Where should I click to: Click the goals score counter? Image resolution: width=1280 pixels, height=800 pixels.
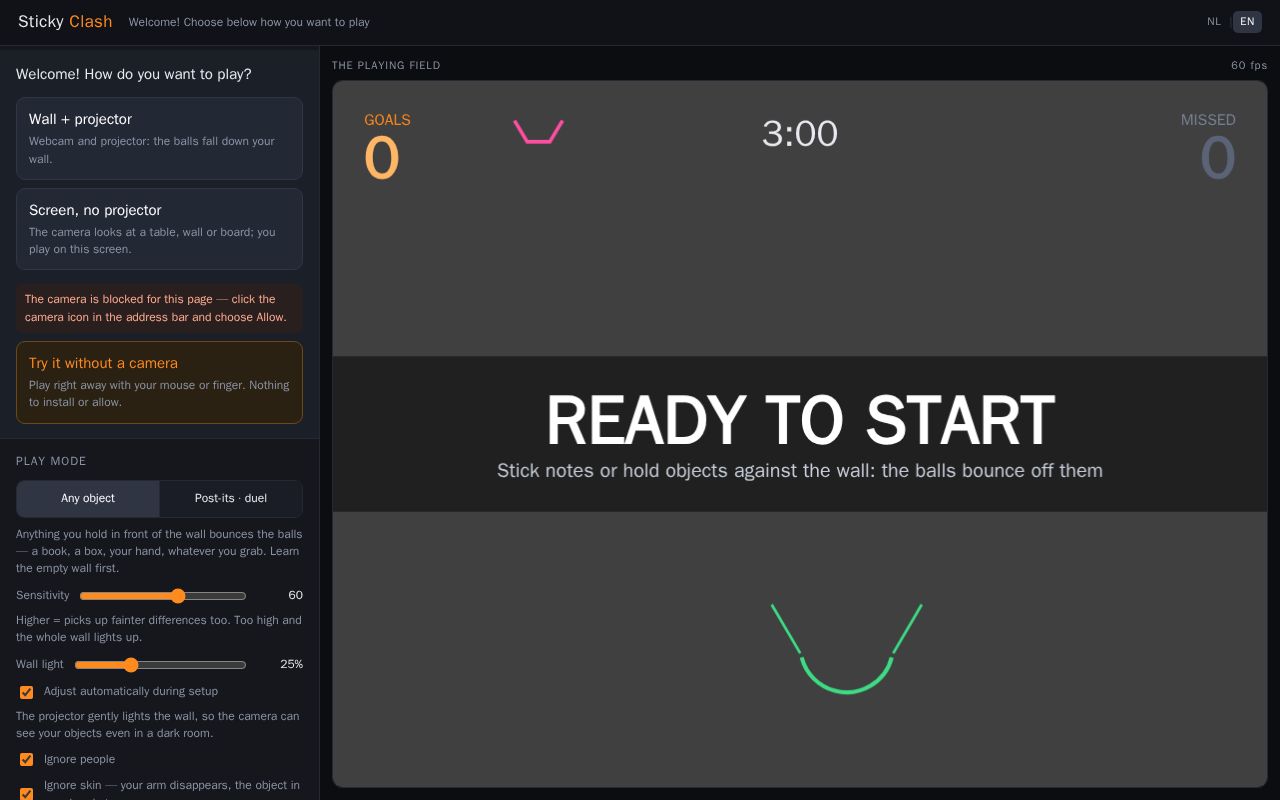[382, 158]
